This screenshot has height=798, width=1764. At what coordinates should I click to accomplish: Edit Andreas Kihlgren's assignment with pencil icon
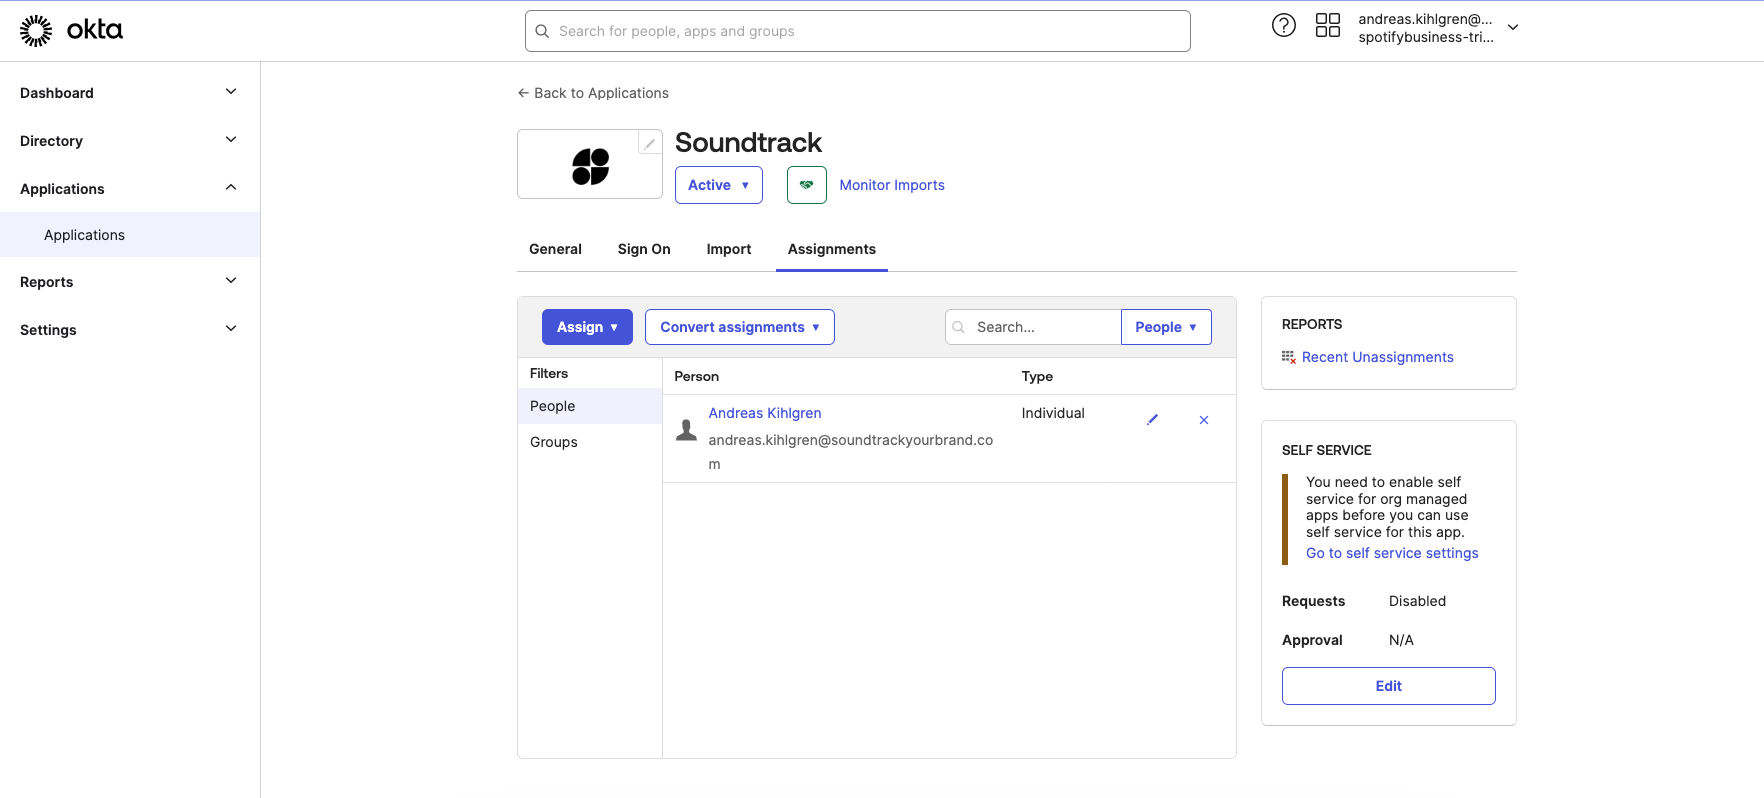point(1152,420)
